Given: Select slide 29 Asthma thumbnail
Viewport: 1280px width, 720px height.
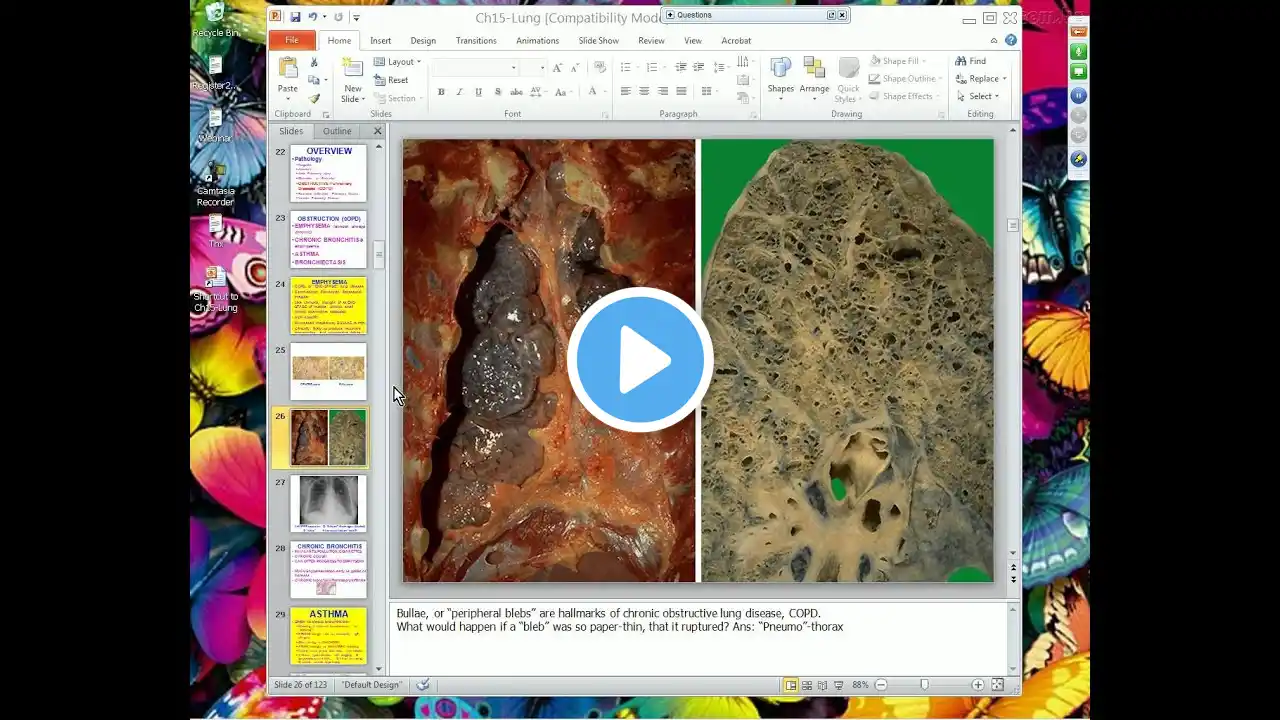Looking at the screenshot, I should [328, 635].
